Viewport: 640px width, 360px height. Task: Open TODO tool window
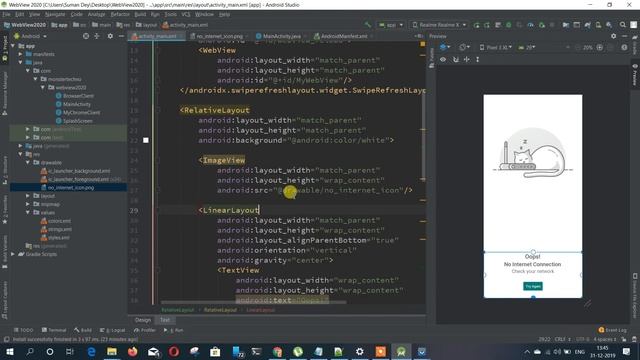(24, 330)
